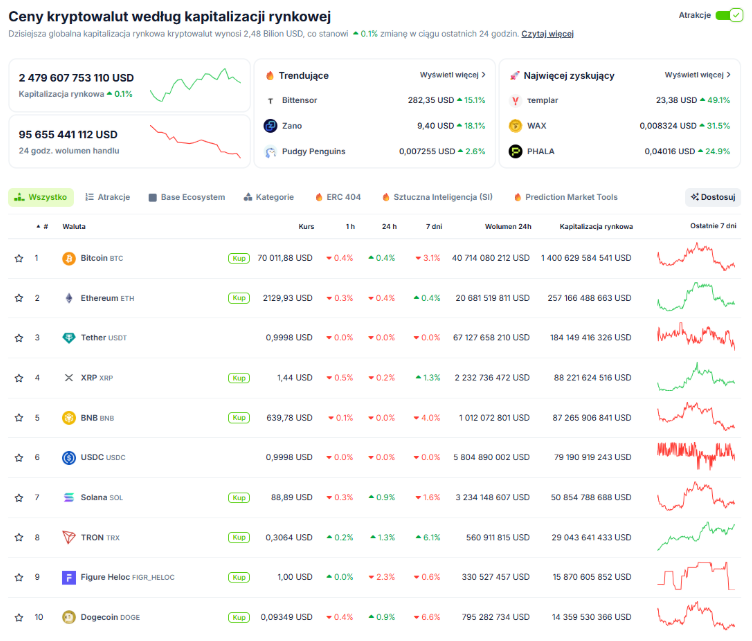Click the Ethereum logo icon

tap(69, 298)
